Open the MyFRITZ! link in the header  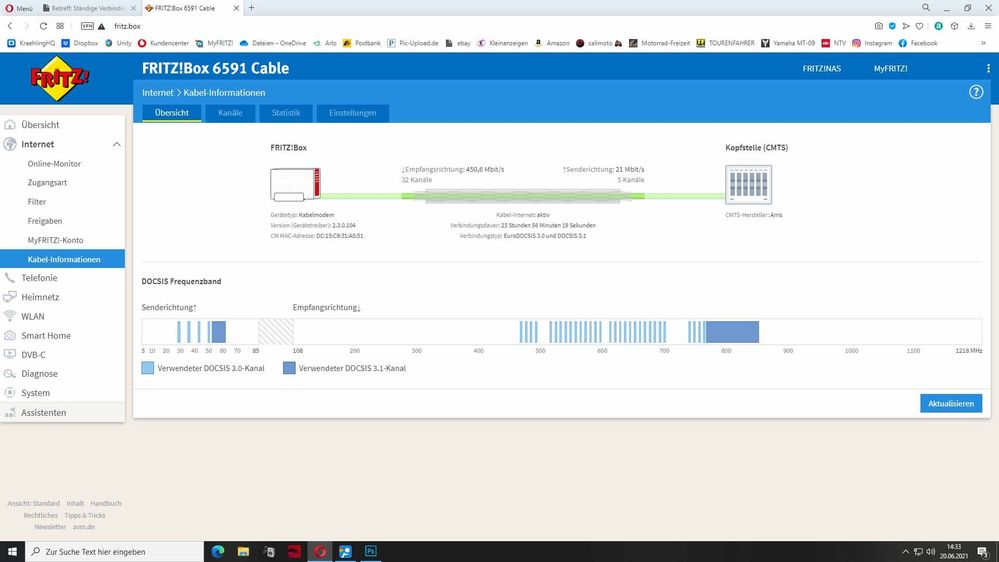pyautogui.click(x=890, y=69)
